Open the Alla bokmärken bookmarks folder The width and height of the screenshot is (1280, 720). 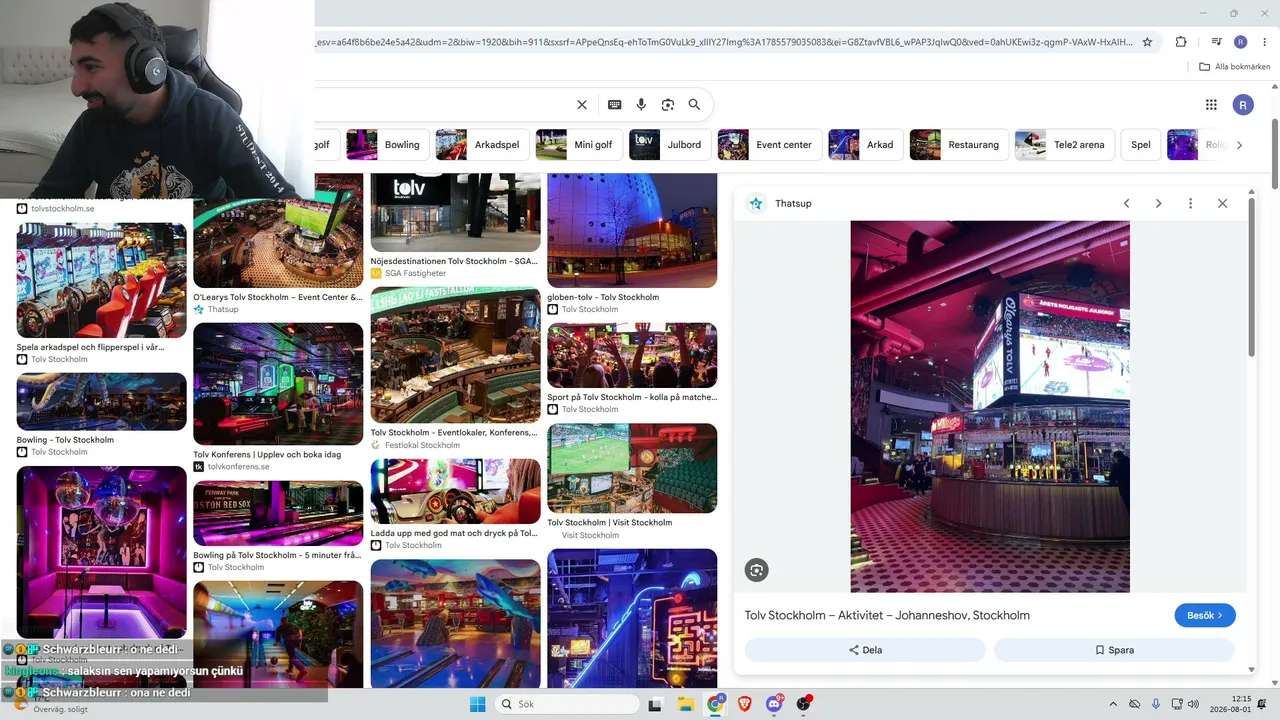click(1235, 67)
